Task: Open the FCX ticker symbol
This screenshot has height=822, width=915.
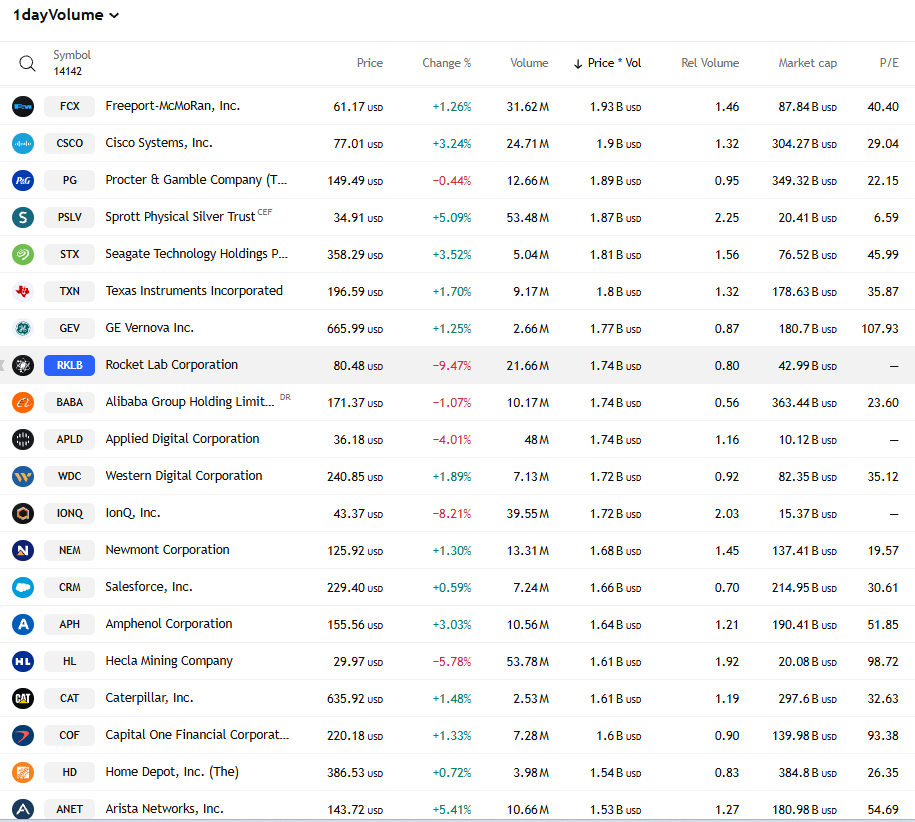Action: [x=69, y=106]
